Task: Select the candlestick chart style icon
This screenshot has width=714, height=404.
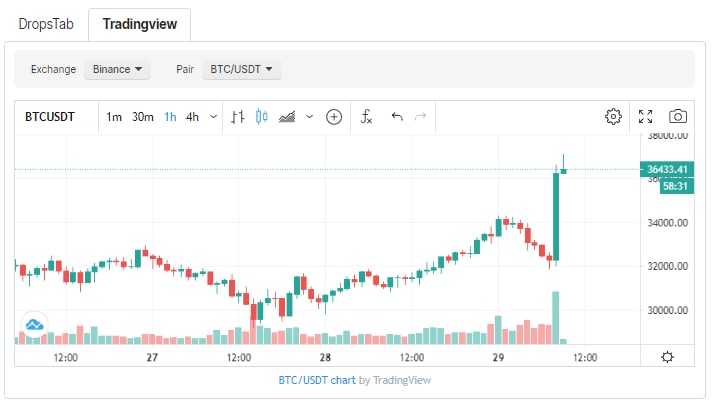Action: tap(262, 117)
